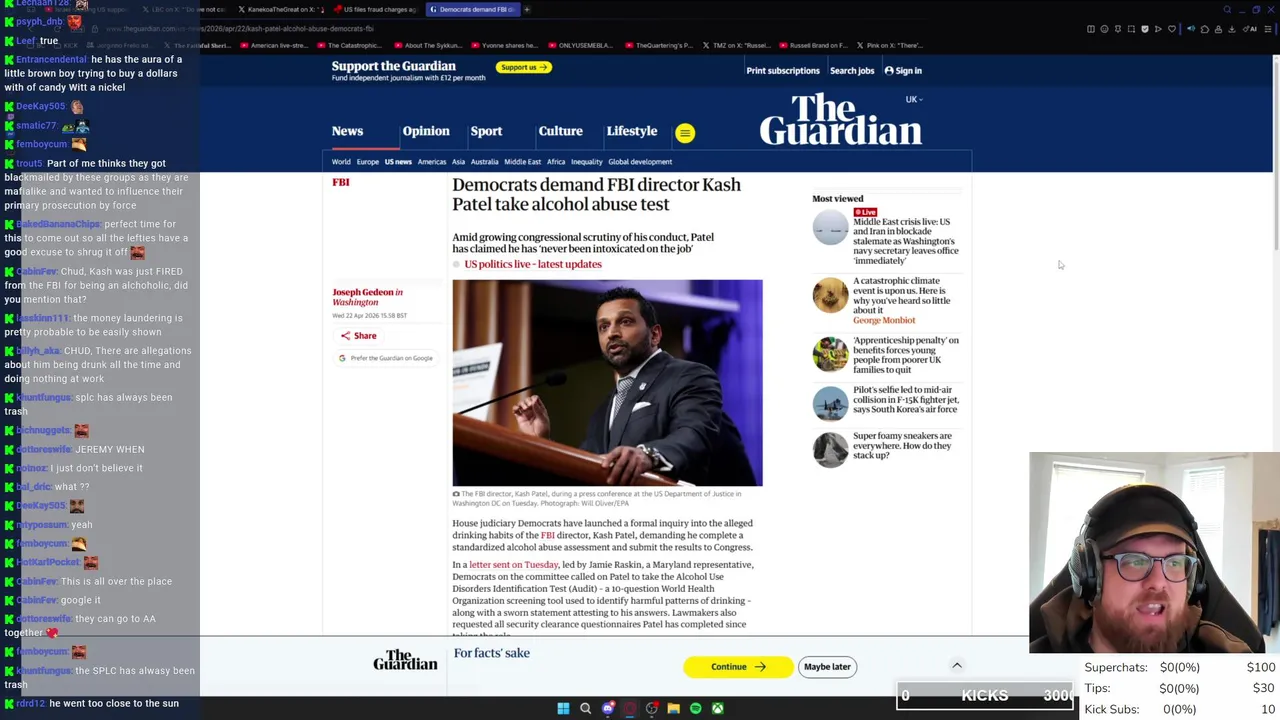
Task: Click the pin icon in address bar
Action: 1118,29
